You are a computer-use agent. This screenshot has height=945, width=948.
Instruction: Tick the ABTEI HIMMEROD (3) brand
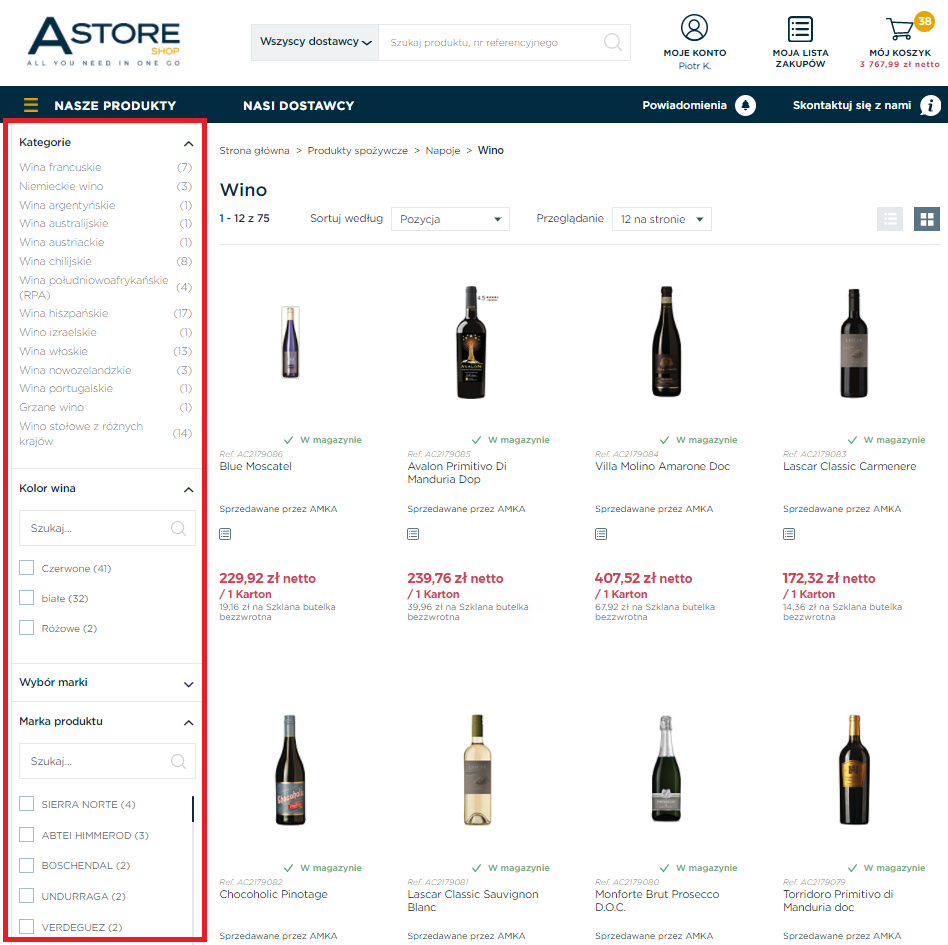[27, 835]
